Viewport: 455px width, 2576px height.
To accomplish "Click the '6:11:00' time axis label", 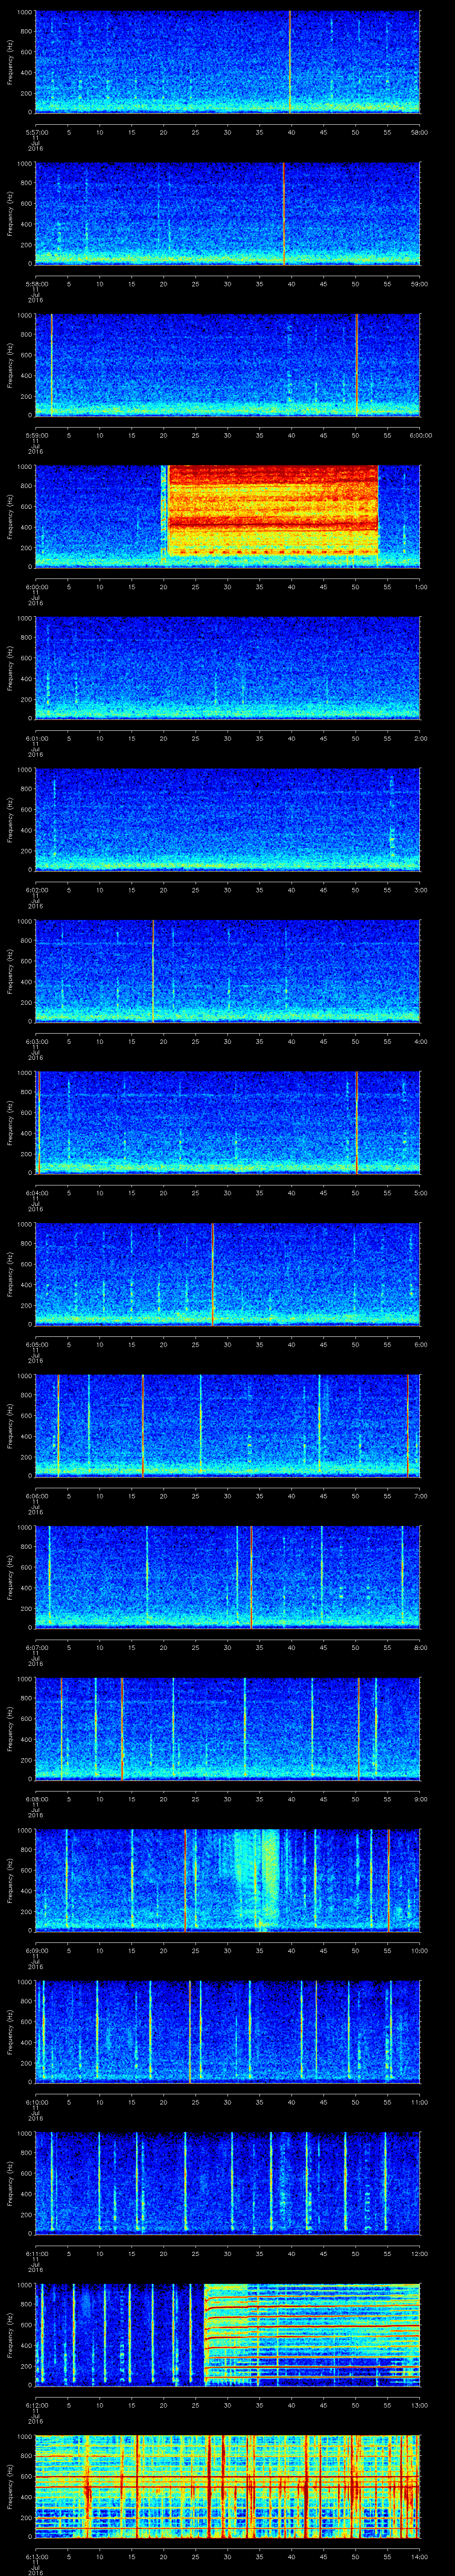I will [x=36, y=2252].
